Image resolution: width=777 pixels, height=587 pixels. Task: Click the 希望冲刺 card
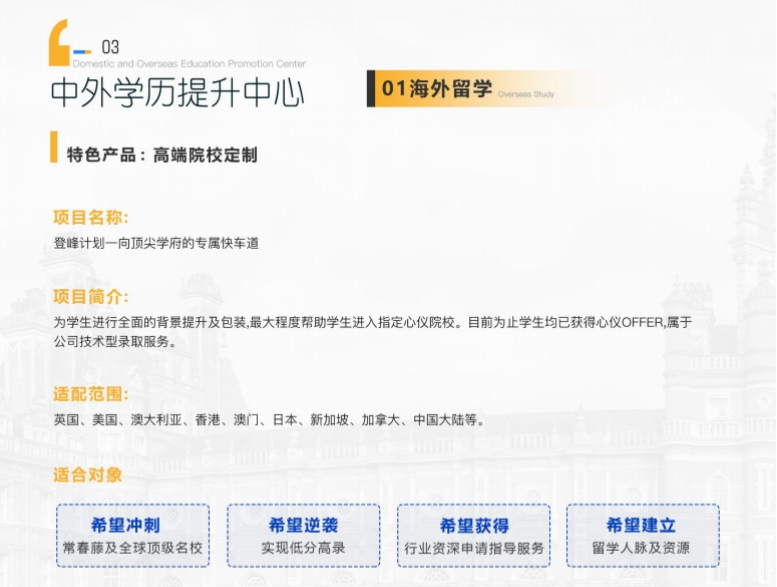pos(133,535)
